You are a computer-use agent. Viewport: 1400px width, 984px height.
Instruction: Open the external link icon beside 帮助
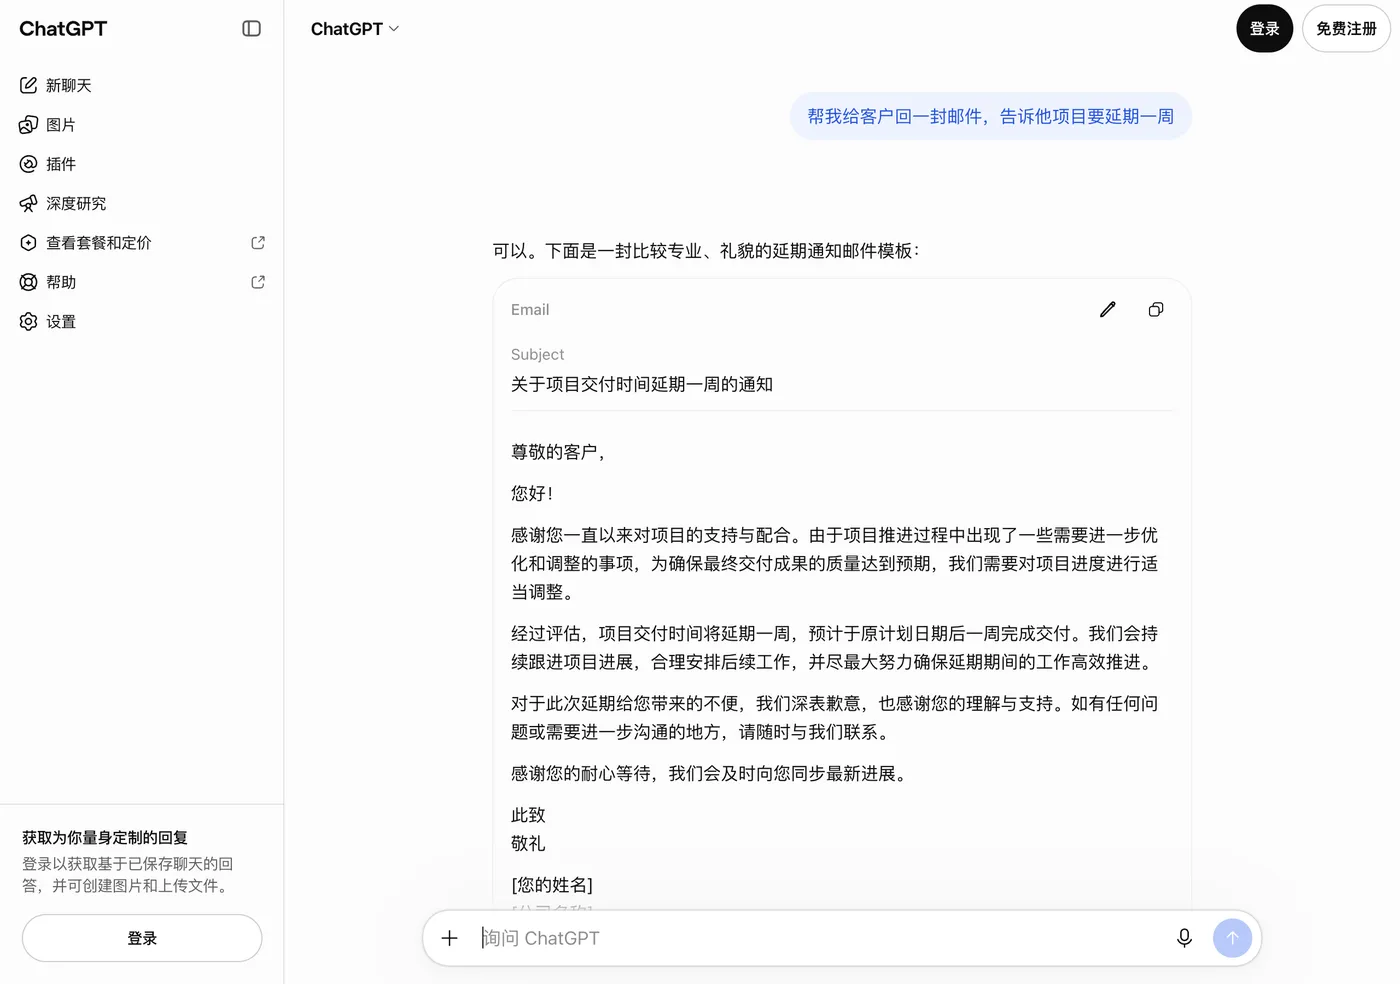(x=258, y=282)
